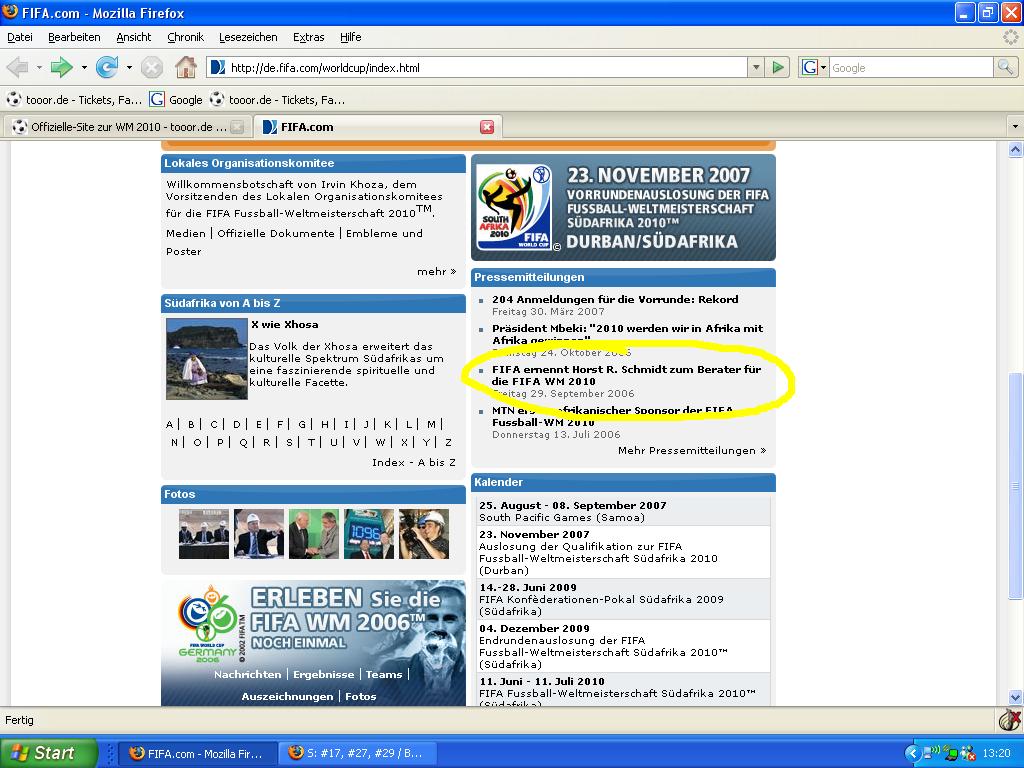Click the Windows Start button
The width and height of the screenshot is (1024, 768).
pyautogui.click(x=48, y=753)
